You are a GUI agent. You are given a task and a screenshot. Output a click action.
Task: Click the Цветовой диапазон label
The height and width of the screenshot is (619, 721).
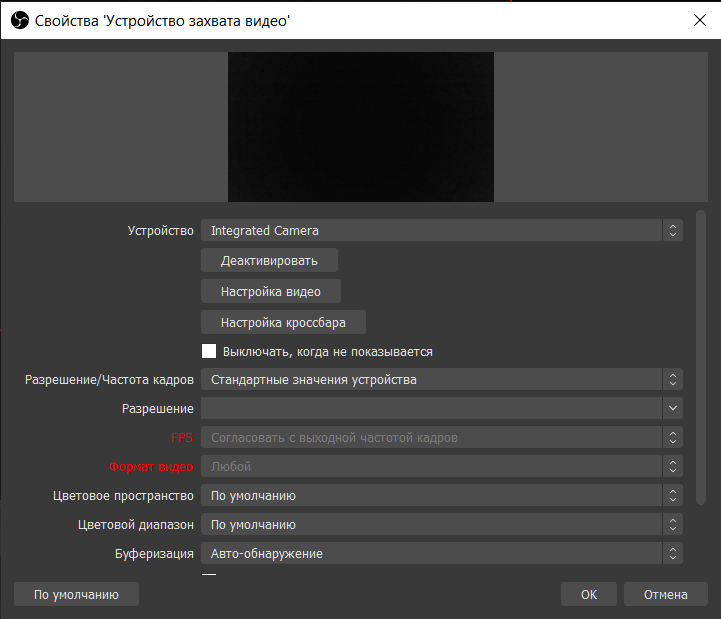point(136,525)
